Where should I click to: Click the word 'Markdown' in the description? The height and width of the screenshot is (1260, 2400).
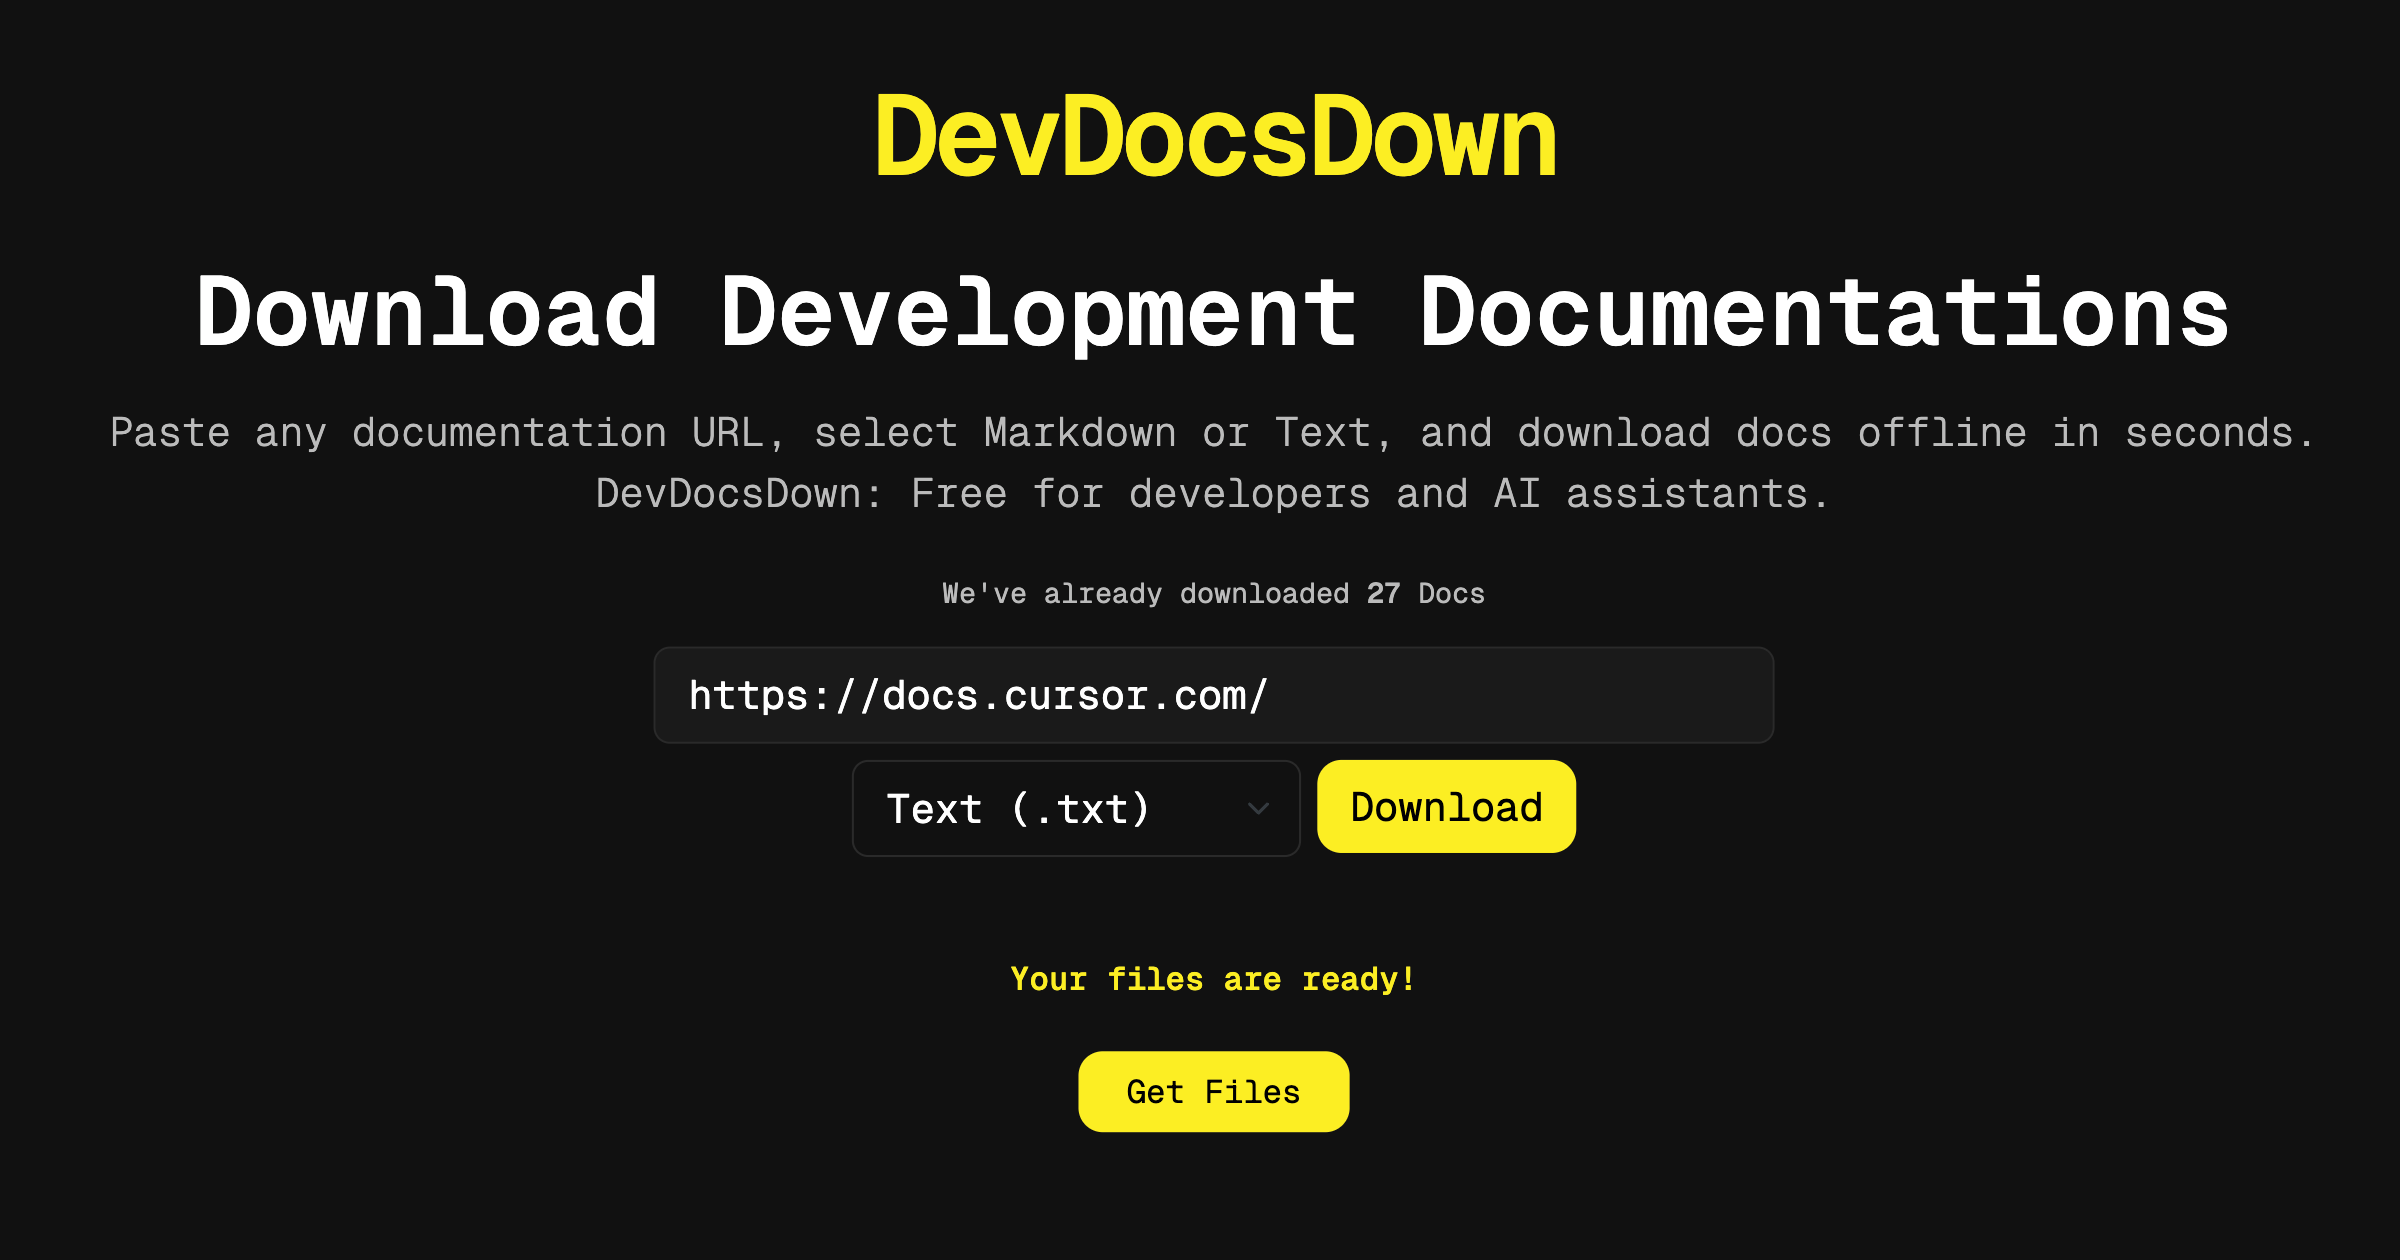pos(1080,433)
